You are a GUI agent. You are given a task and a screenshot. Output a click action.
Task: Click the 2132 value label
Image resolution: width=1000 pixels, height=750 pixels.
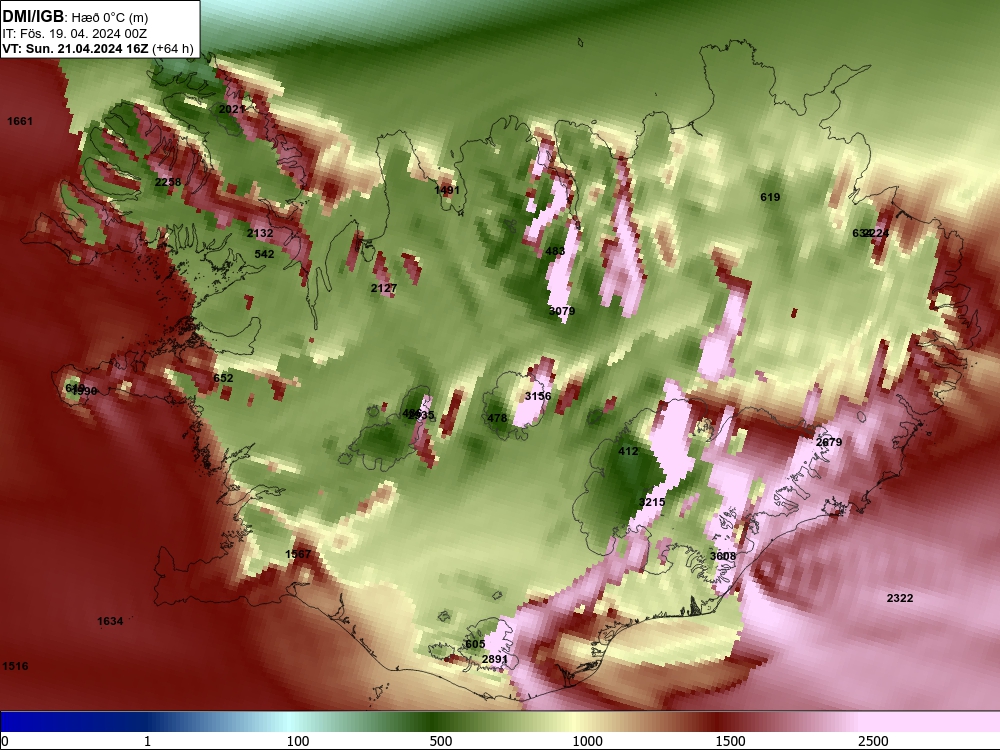[x=260, y=233]
